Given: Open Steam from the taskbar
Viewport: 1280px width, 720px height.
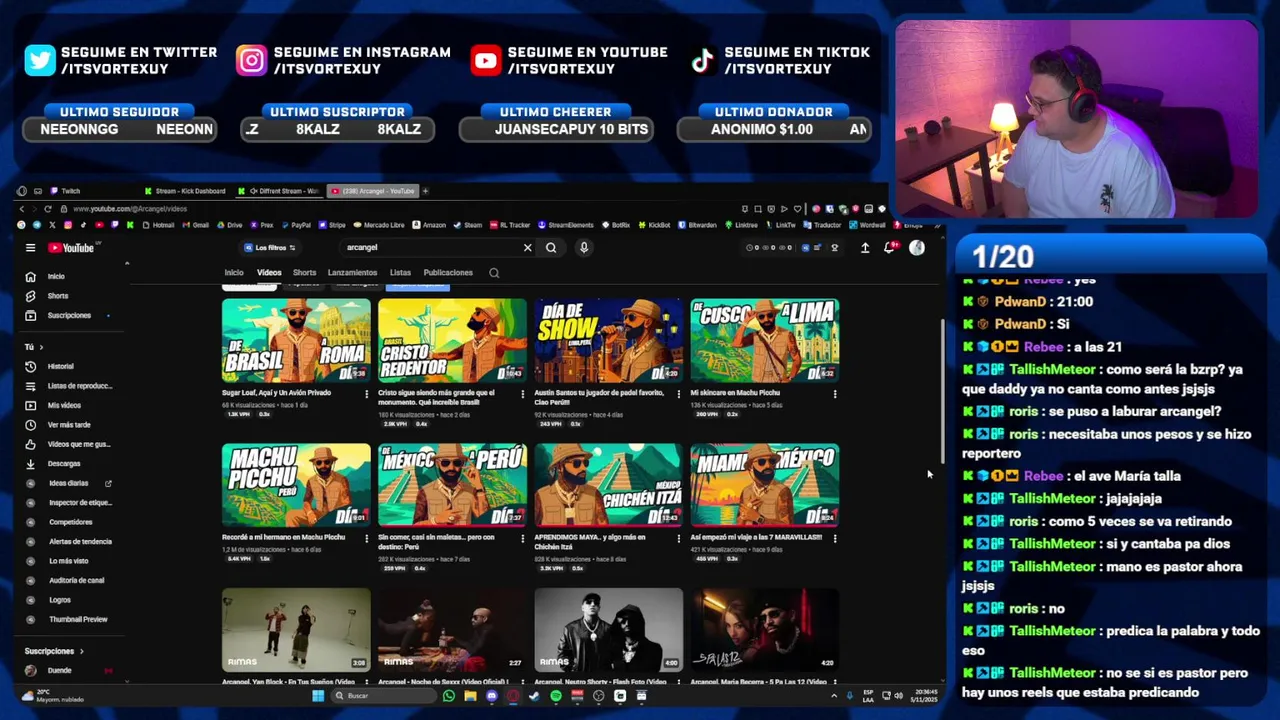Looking at the screenshot, I should [x=534, y=696].
